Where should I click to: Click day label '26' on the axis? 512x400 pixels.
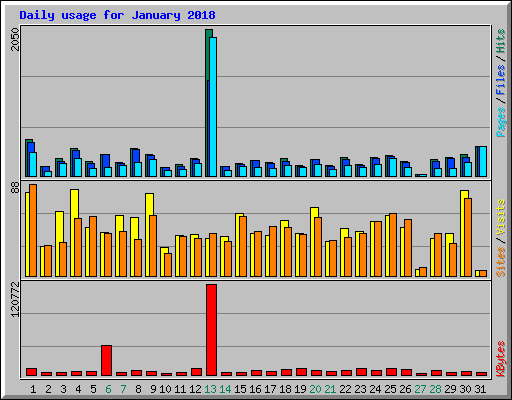405,389
